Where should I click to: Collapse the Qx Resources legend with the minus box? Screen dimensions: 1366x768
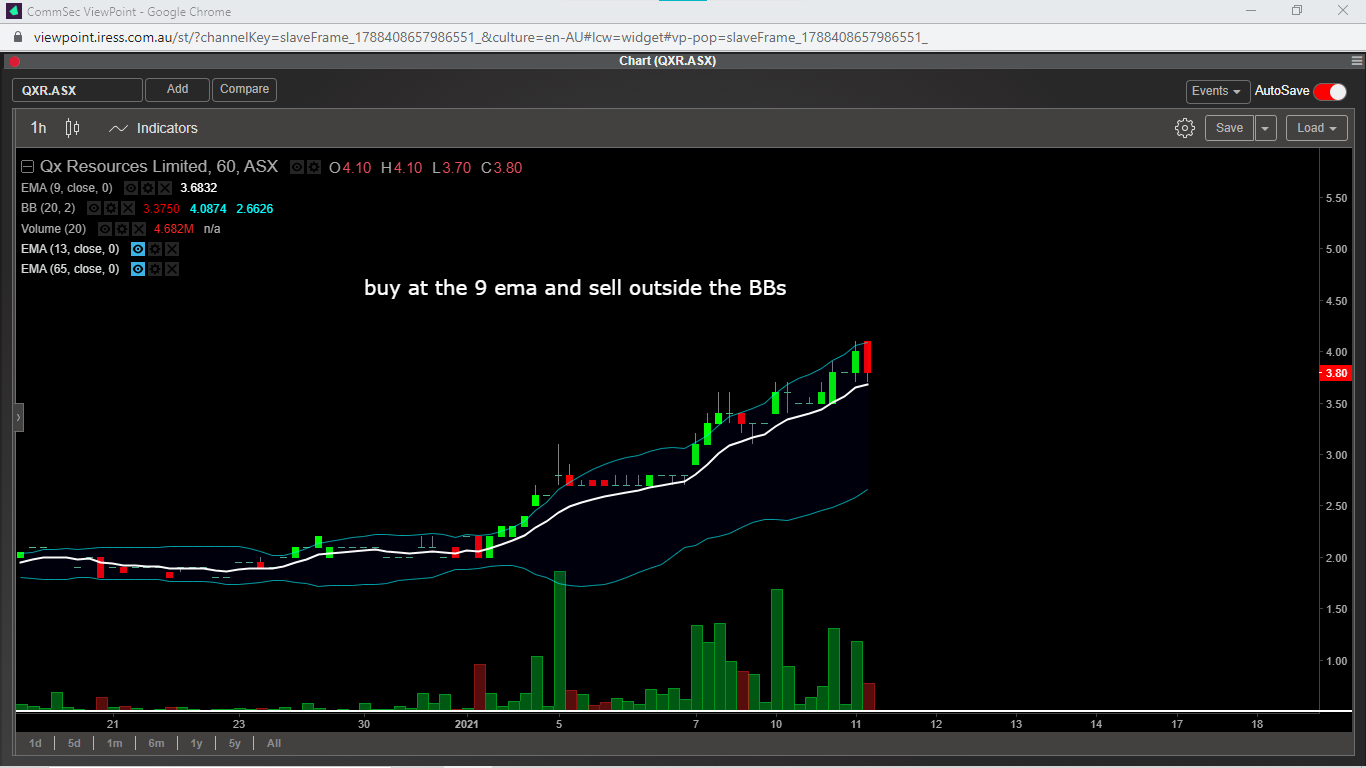[x=28, y=167]
